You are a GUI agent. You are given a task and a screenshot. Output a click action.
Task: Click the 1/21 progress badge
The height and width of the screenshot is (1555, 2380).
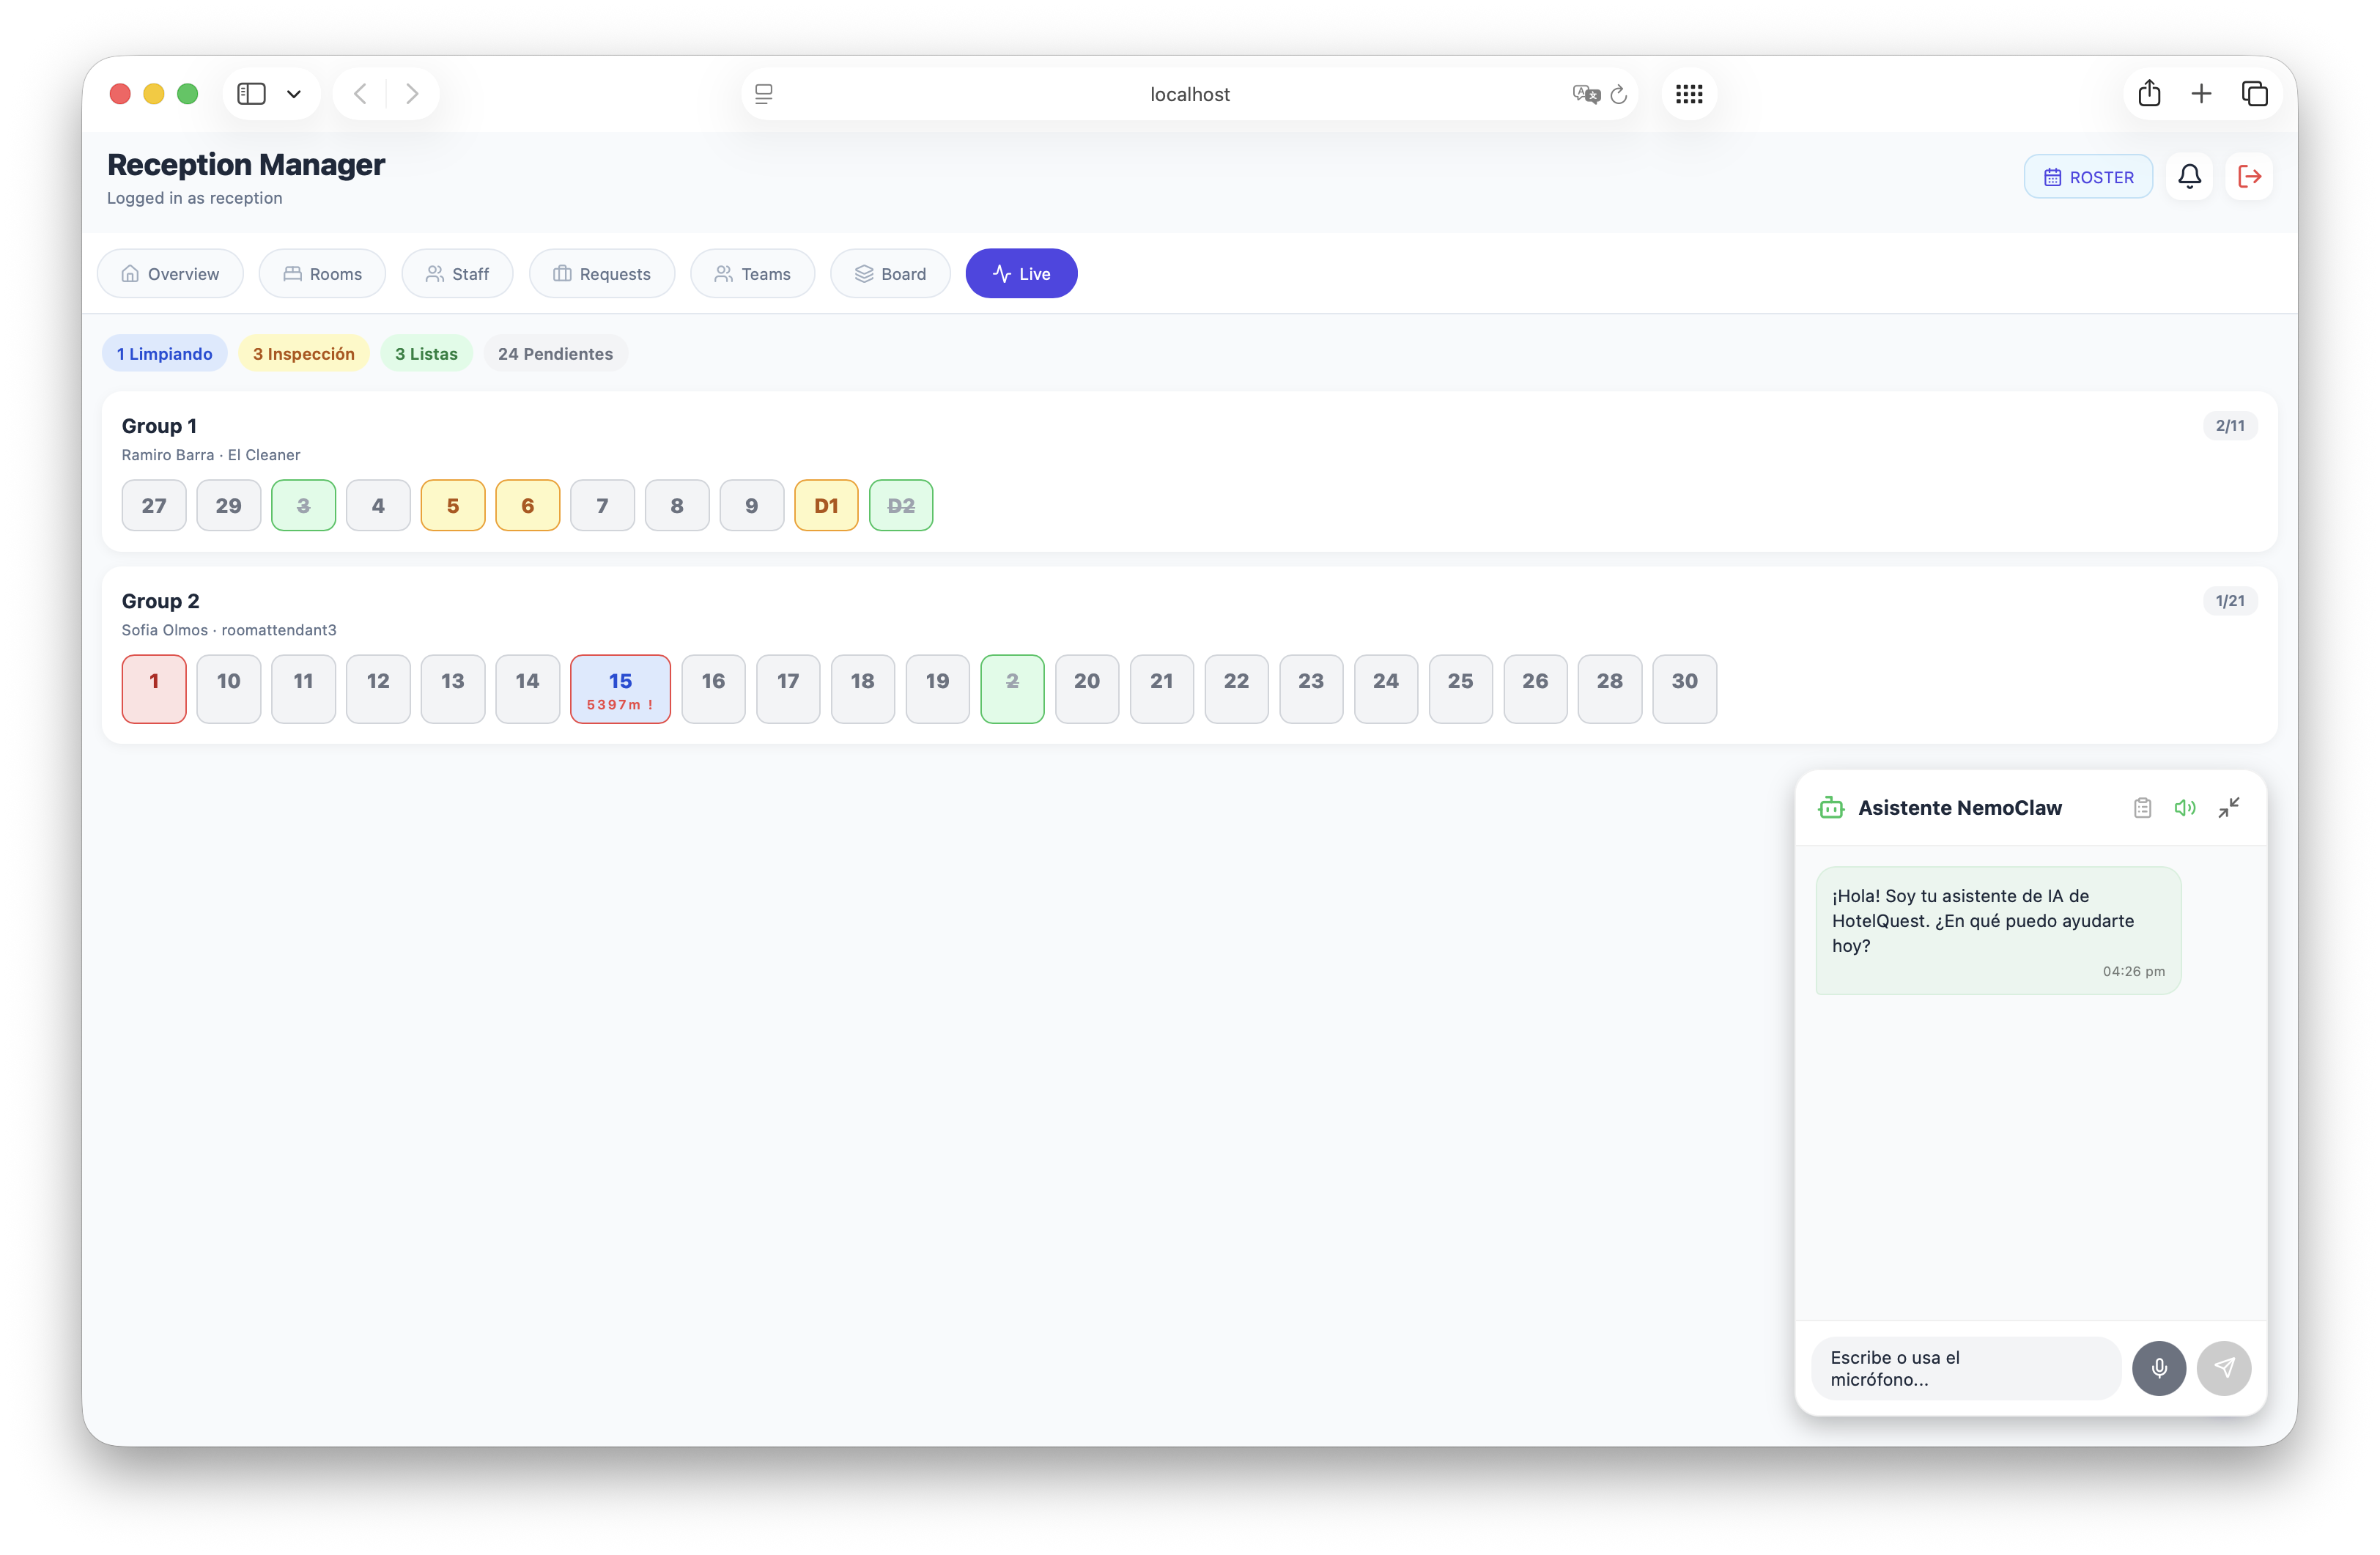(2230, 600)
